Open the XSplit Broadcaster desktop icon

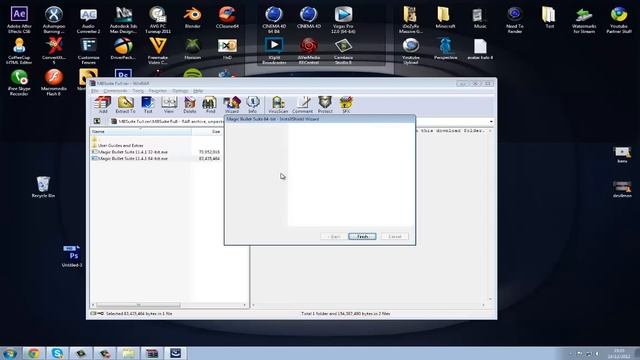(x=274, y=51)
